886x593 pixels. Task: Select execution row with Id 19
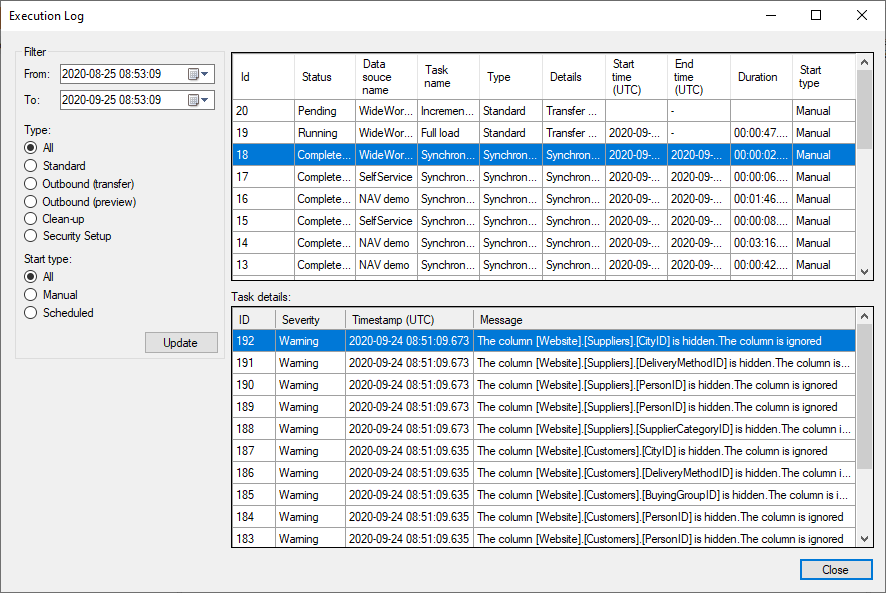tap(400, 133)
